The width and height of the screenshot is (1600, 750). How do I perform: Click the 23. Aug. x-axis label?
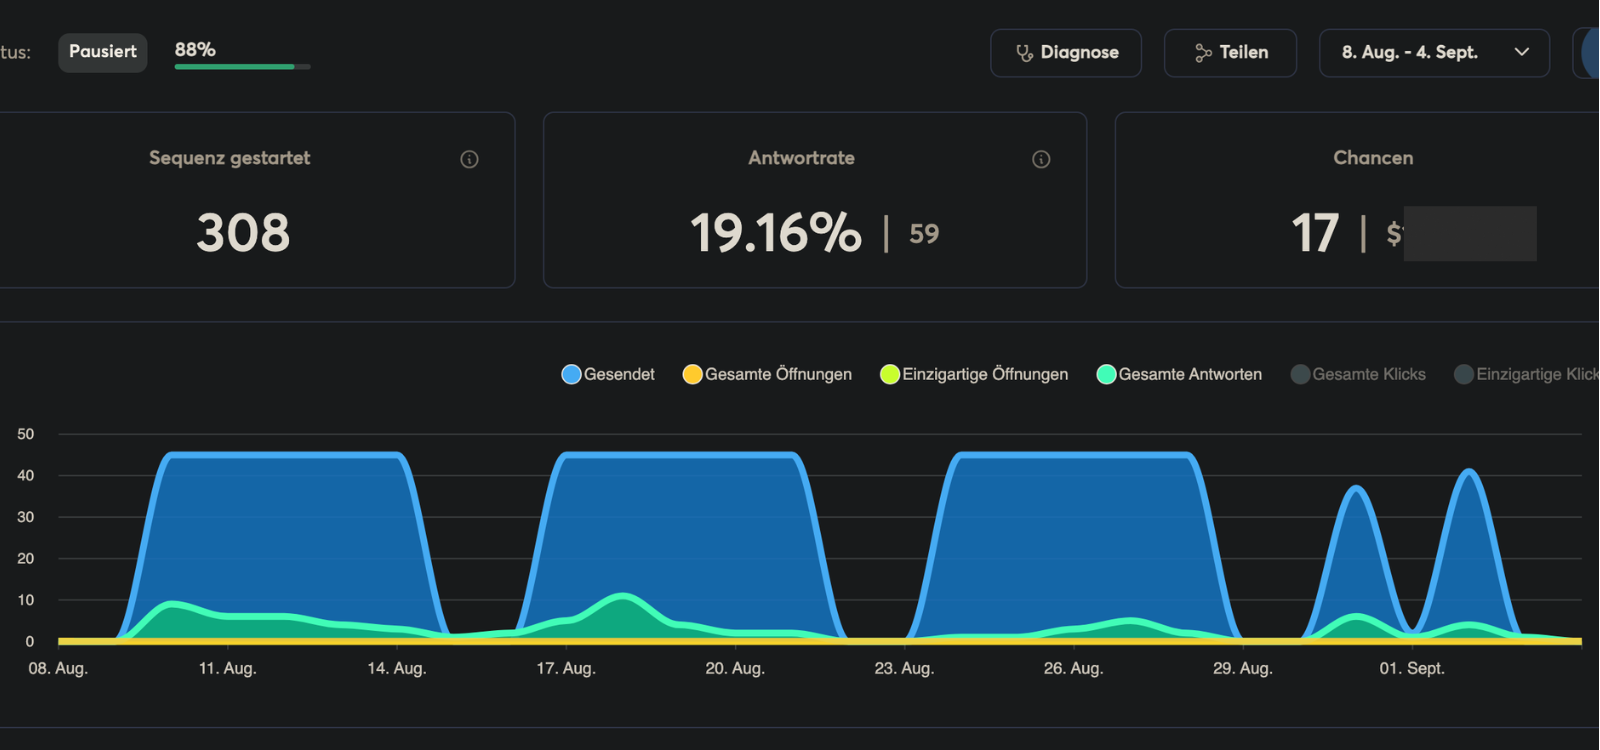click(904, 668)
